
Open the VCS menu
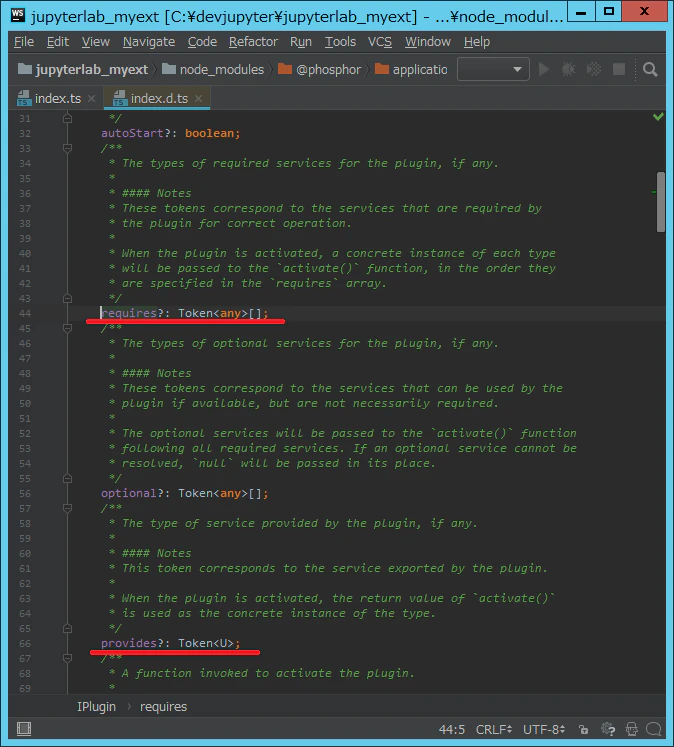tap(380, 42)
